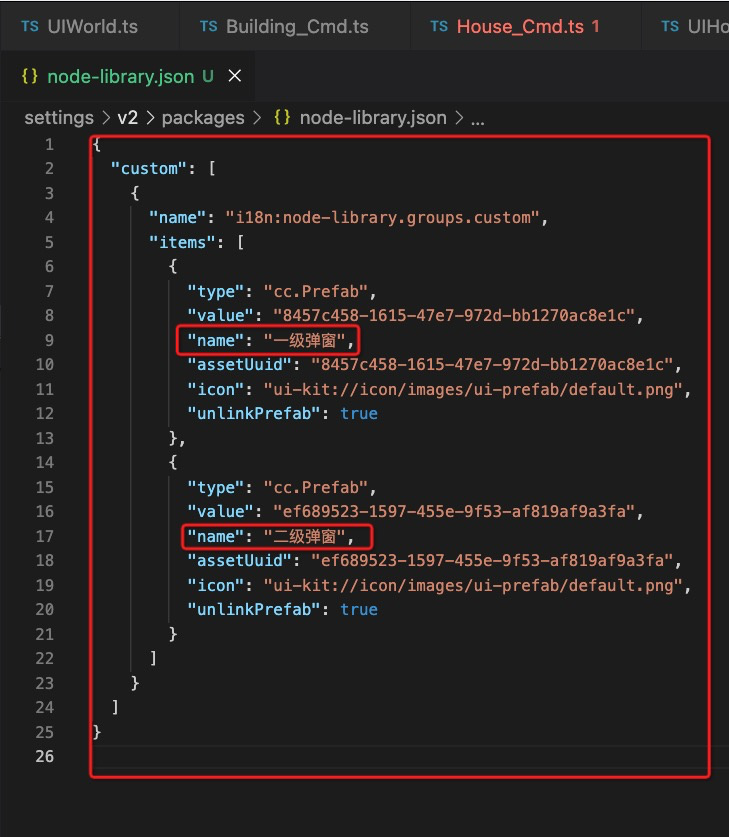Image resolution: width=729 pixels, height=837 pixels.
Task: Click the closing brace on line 25
Action: tap(97, 732)
